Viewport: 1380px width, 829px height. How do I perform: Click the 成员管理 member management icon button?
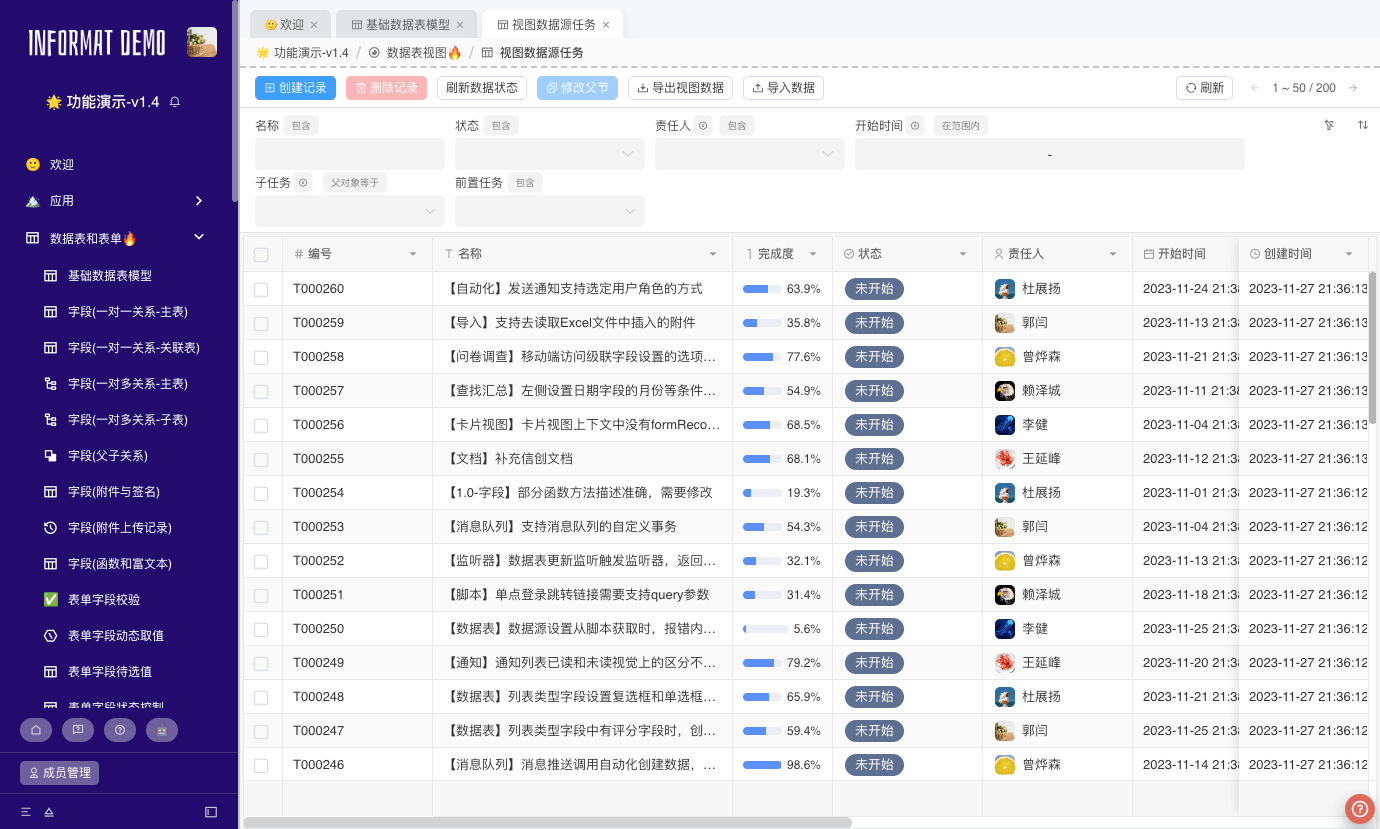point(59,772)
